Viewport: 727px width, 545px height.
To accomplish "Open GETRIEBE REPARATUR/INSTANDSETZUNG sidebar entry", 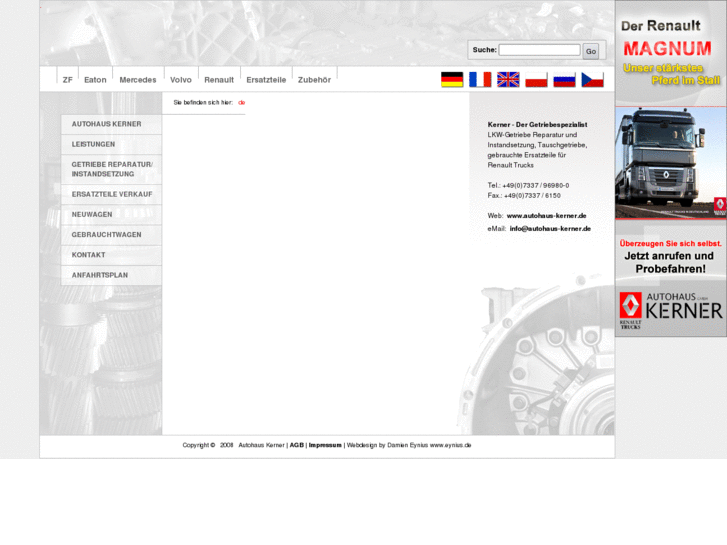I will pyautogui.click(x=111, y=169).
